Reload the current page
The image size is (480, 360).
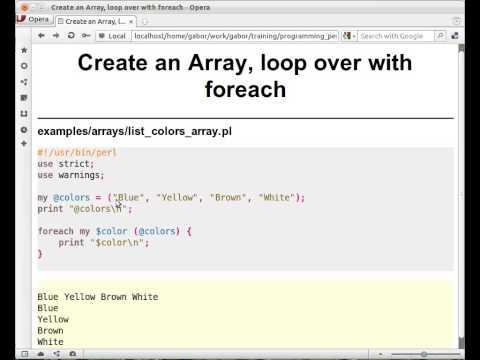[x=71, y=35]
